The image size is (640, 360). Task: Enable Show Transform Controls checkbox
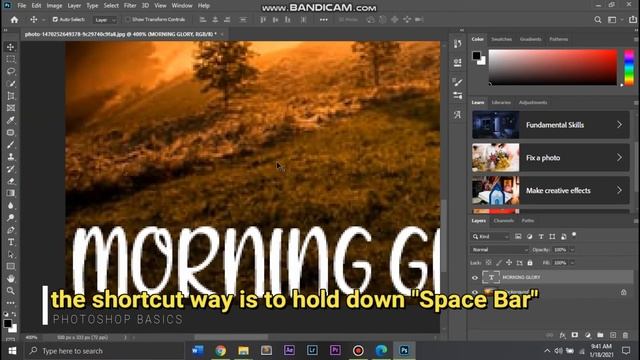tap(128, 19)
